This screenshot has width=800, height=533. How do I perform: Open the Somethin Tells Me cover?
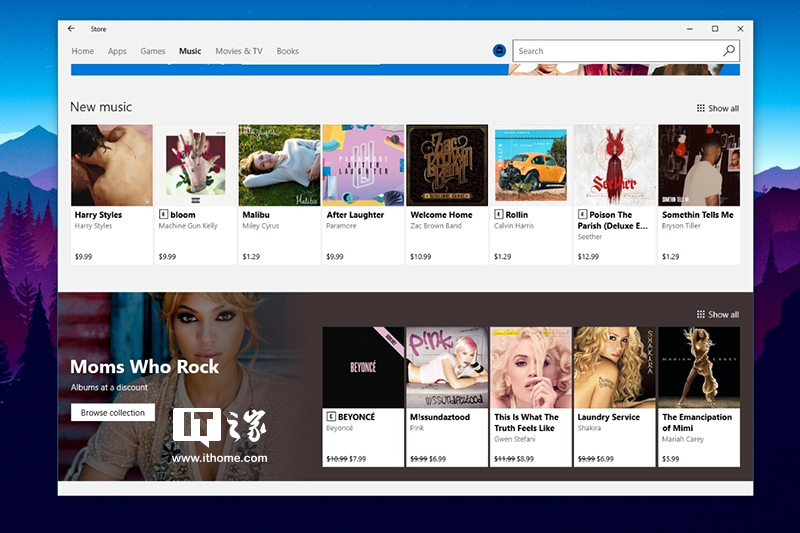pyautogui.click(x=699, y=165)
